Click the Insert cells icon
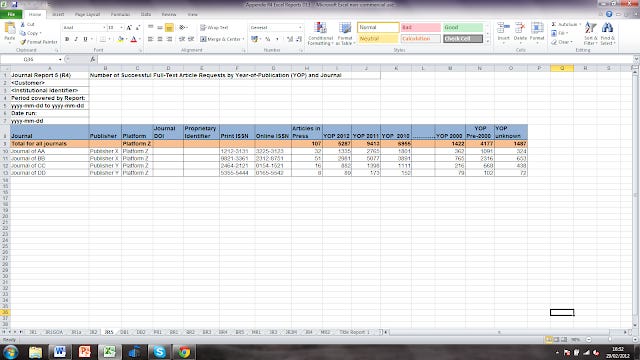Viewport: 640px width, 360px height. [503, 28]
